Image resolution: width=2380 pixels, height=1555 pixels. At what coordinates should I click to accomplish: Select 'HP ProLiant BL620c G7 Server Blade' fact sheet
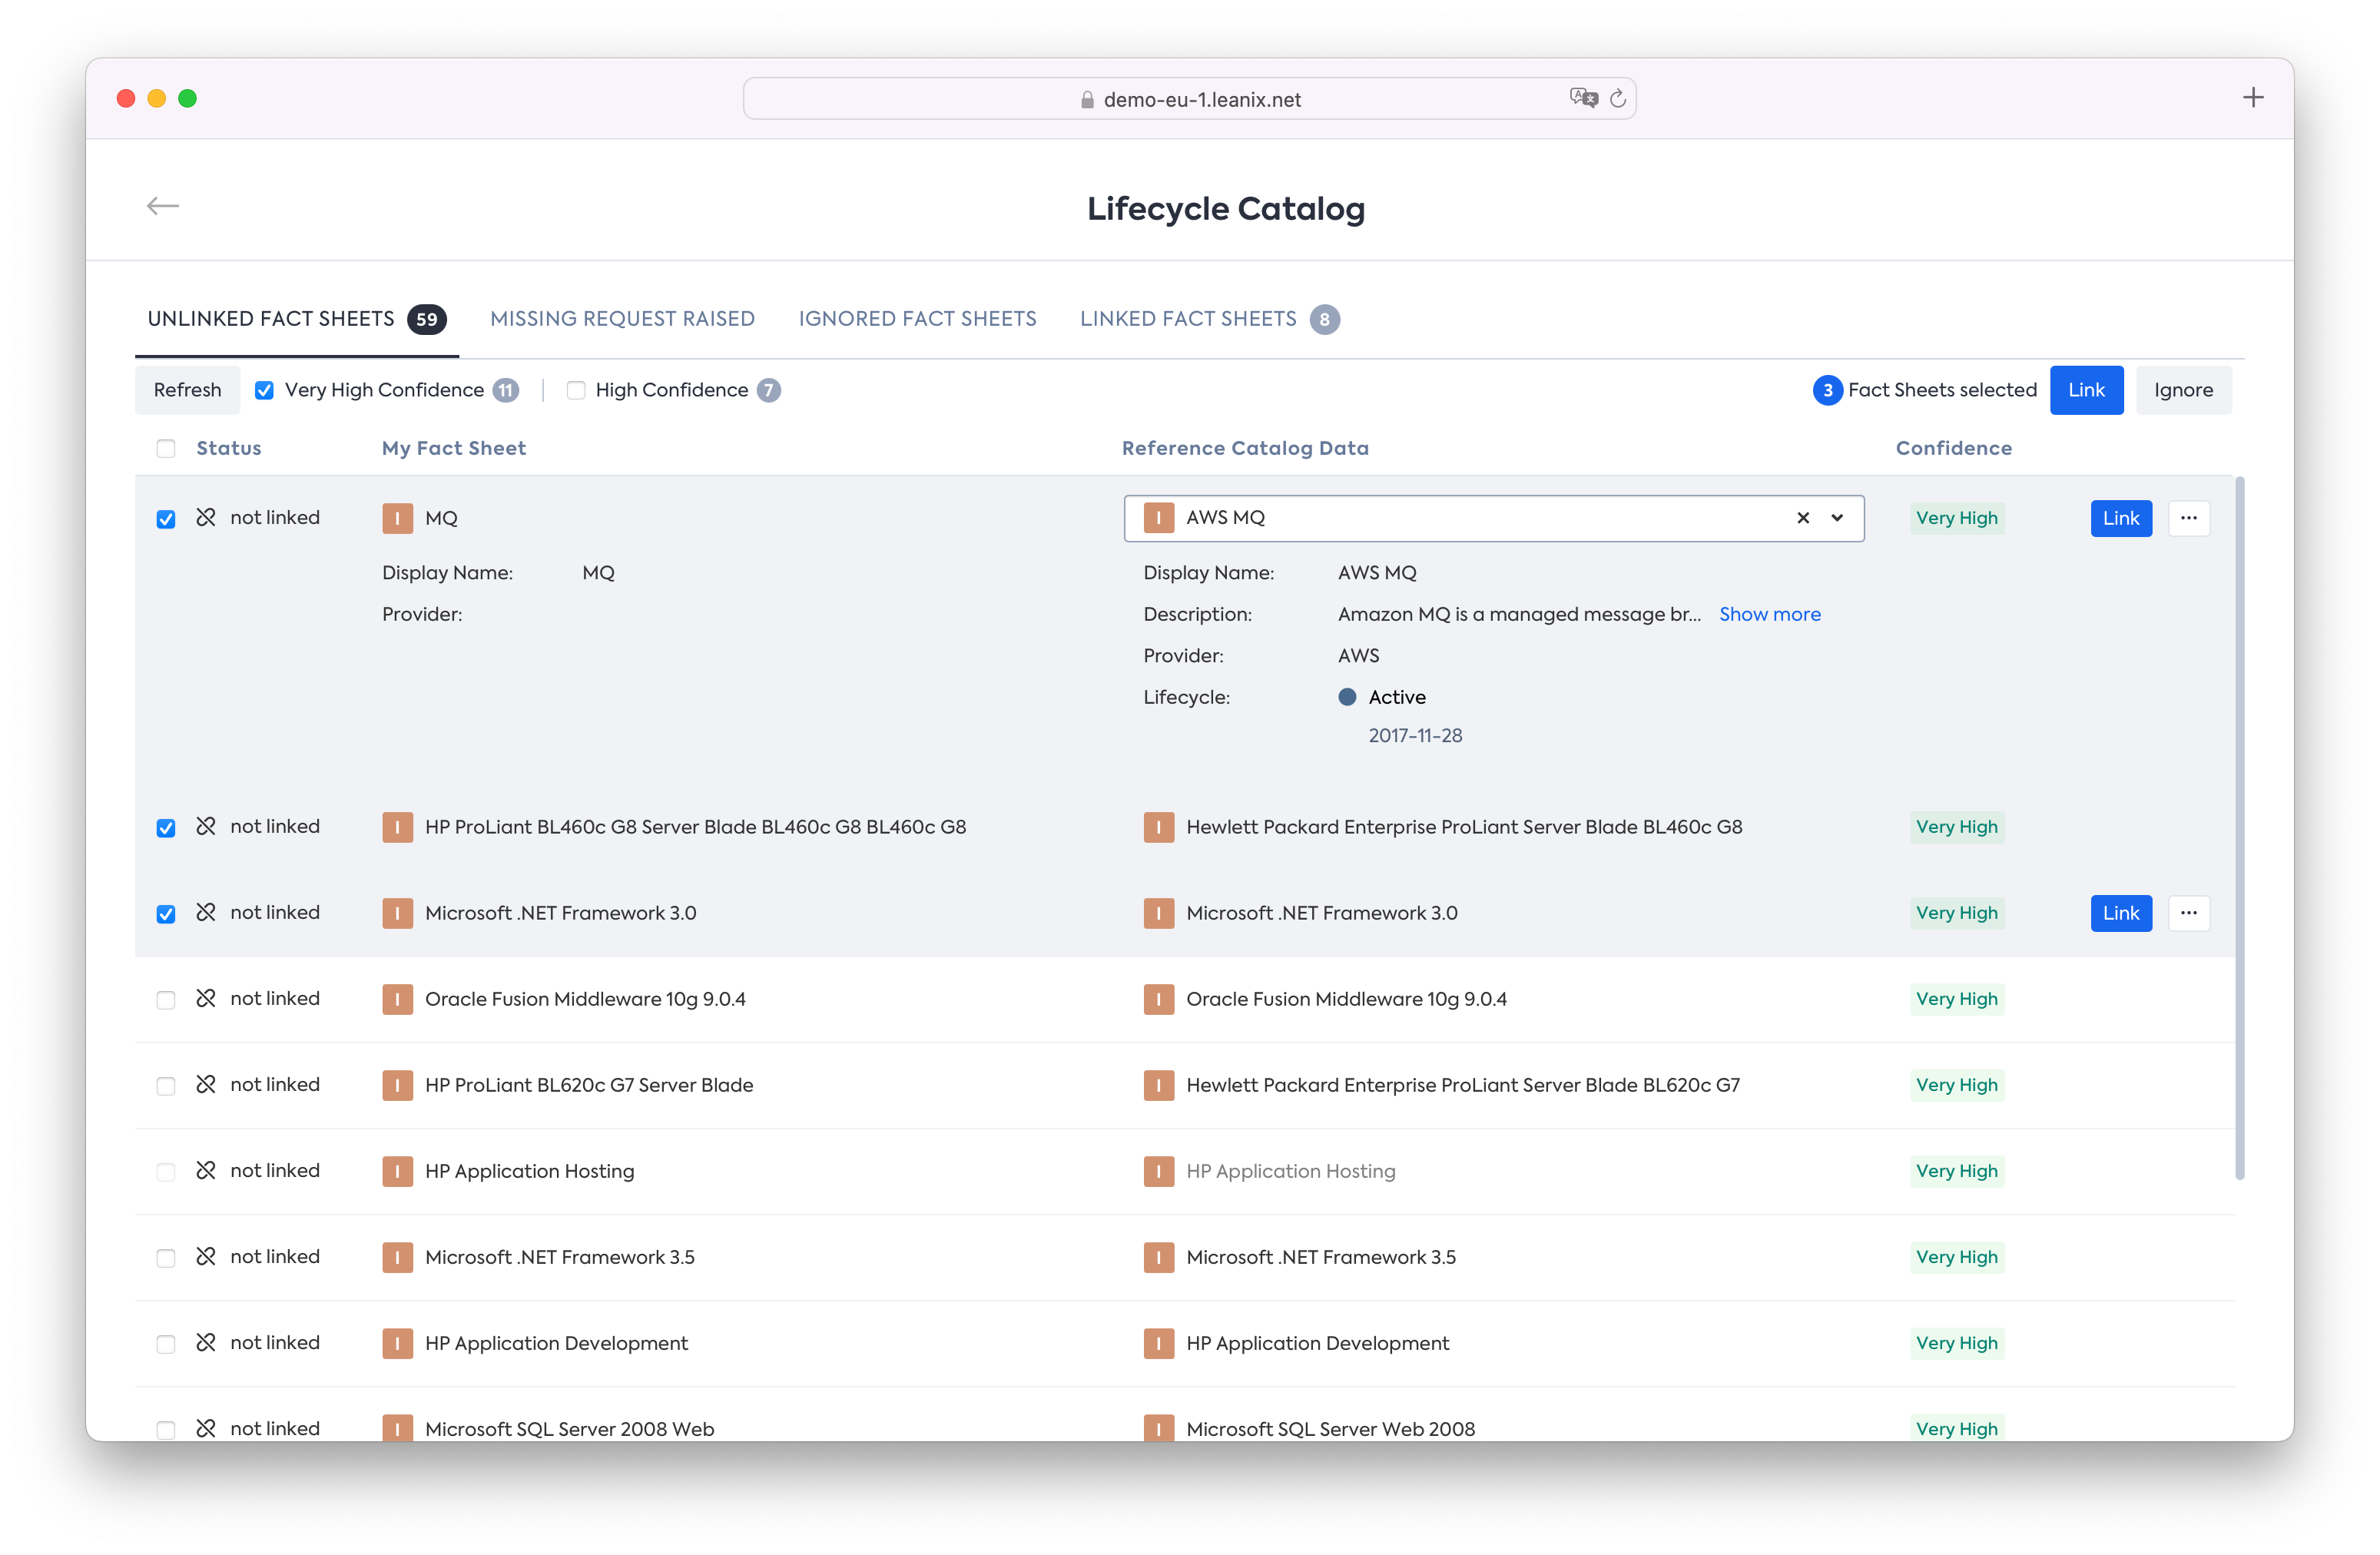(x=589, y=1085)
